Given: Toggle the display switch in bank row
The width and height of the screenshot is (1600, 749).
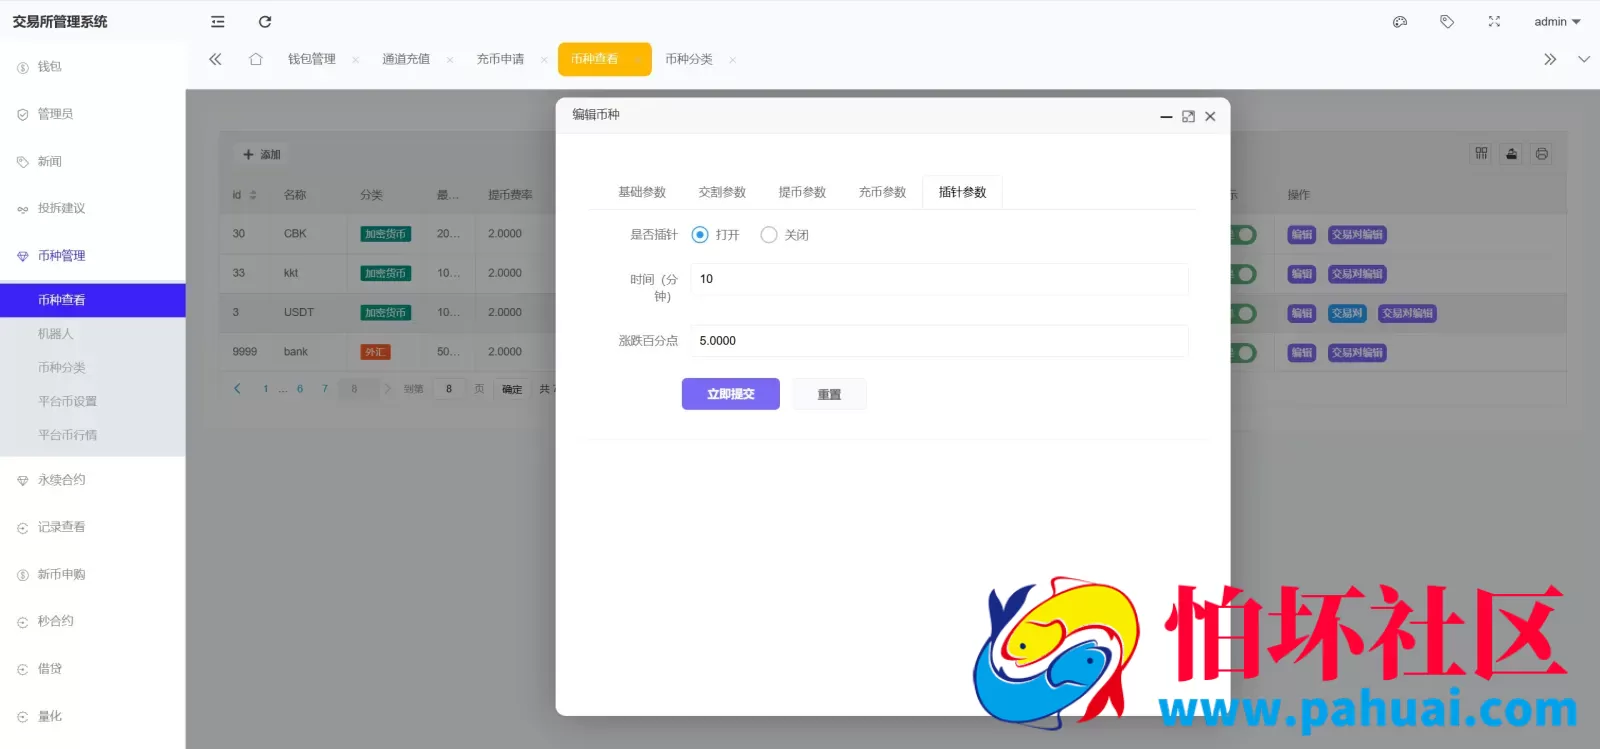Looking at the screenshot, I should pyautogui.click(x=1243, y=353).
